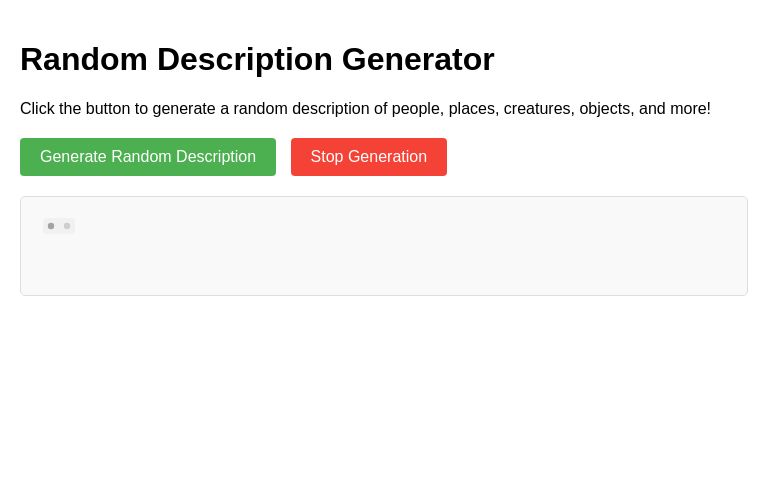Viewport: 768px width, 480px height.
Task: Click the word "Generator" in the page heading
Action: tap(418, 59)
